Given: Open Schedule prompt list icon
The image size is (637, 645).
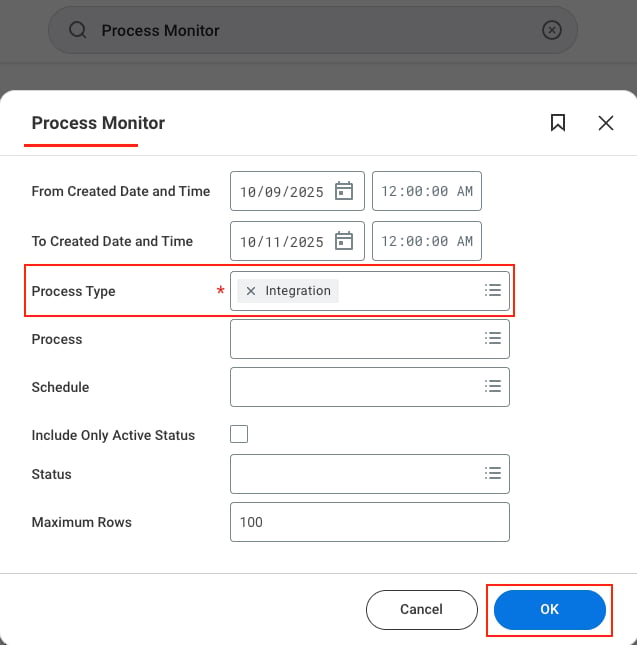Looking at the screenshot, I should (x=493, y=387).
